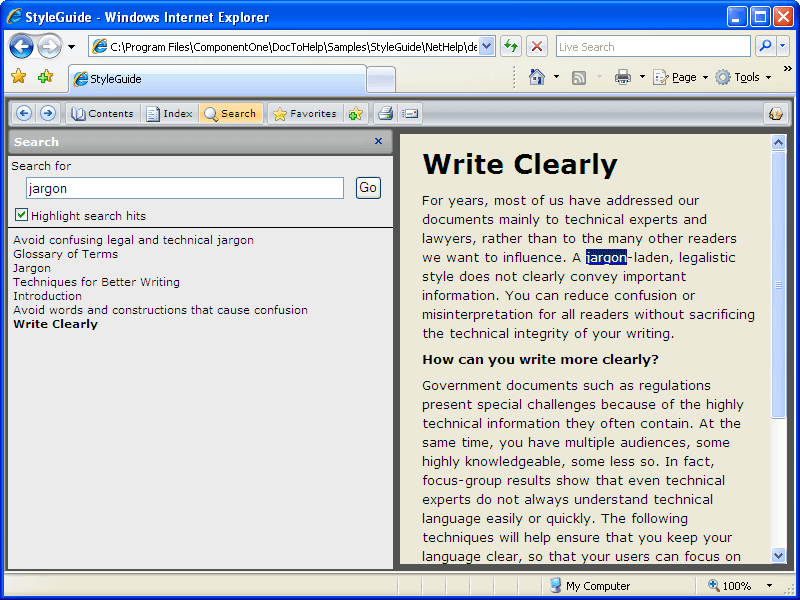Click the browser Print icon
800x600 pixels.
point(622,78)
